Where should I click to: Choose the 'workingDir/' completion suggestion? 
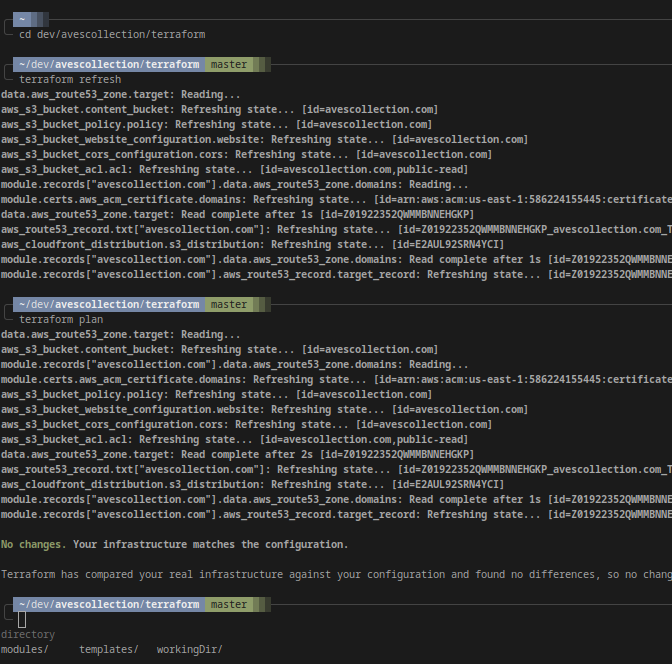(x=189, y=649)
